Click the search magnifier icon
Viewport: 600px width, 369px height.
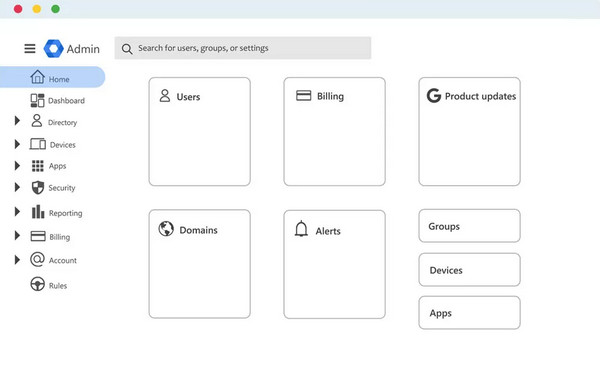click(x=127, y=49)
